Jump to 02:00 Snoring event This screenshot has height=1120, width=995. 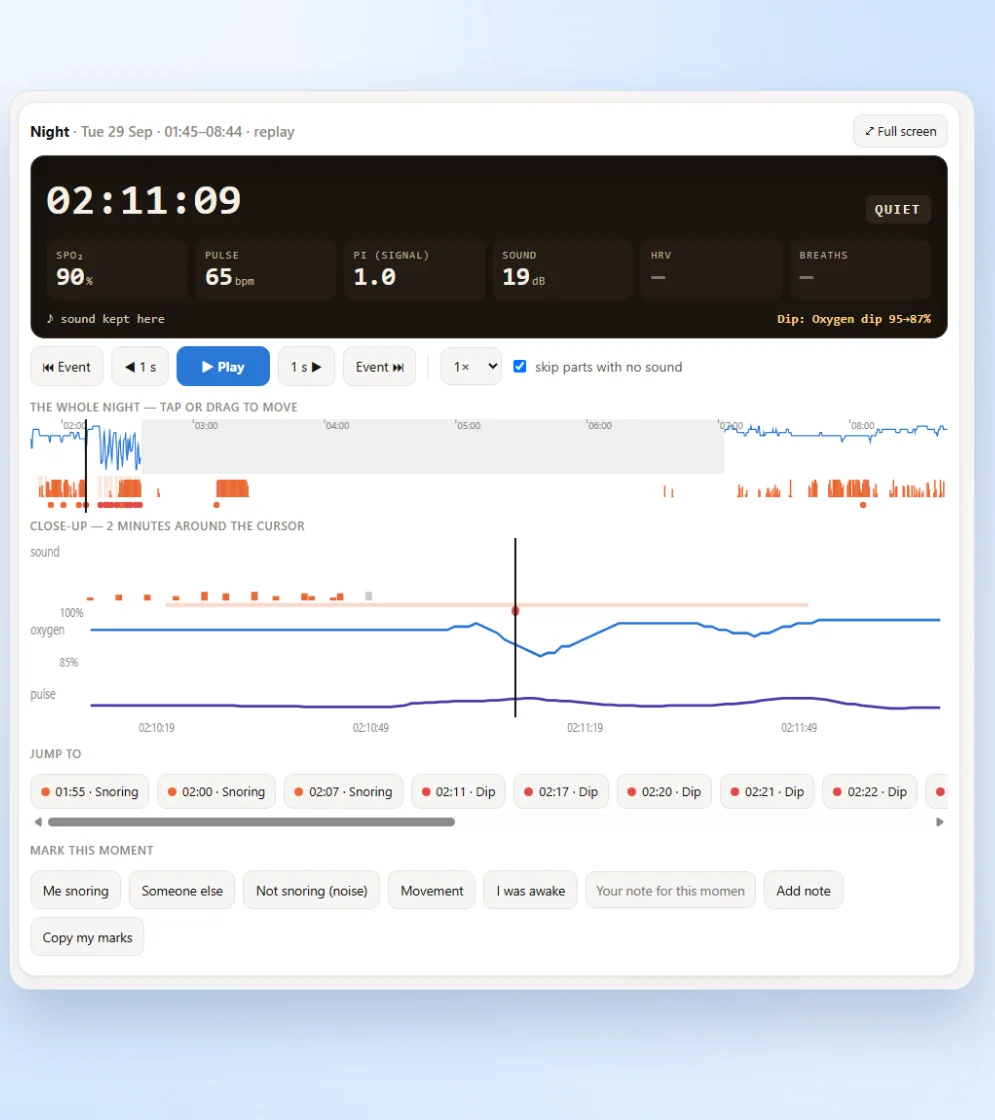pos(216,791)
